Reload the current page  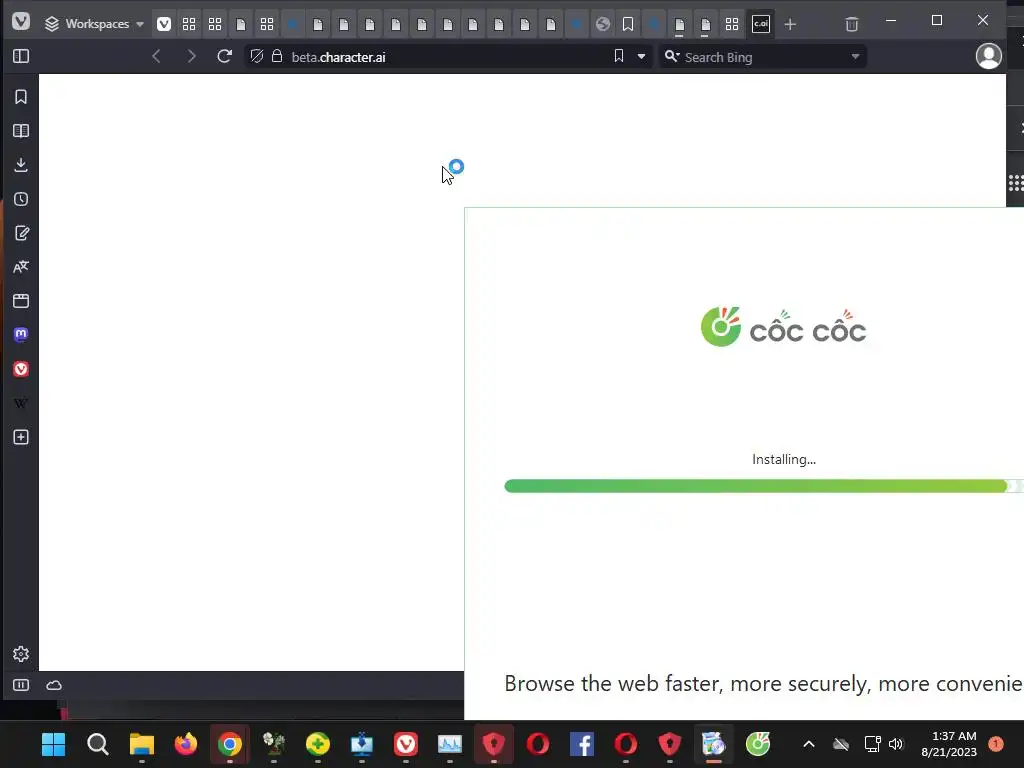(x=224, y=56)
